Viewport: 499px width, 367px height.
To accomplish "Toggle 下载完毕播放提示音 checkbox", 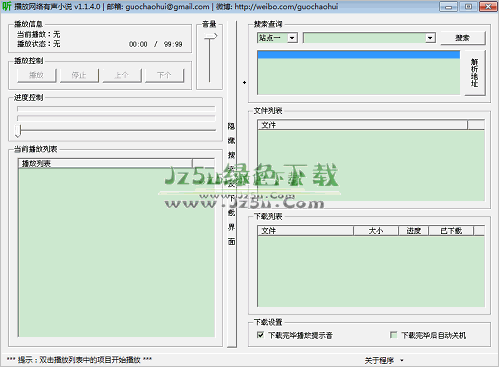I will coord(261,335).
